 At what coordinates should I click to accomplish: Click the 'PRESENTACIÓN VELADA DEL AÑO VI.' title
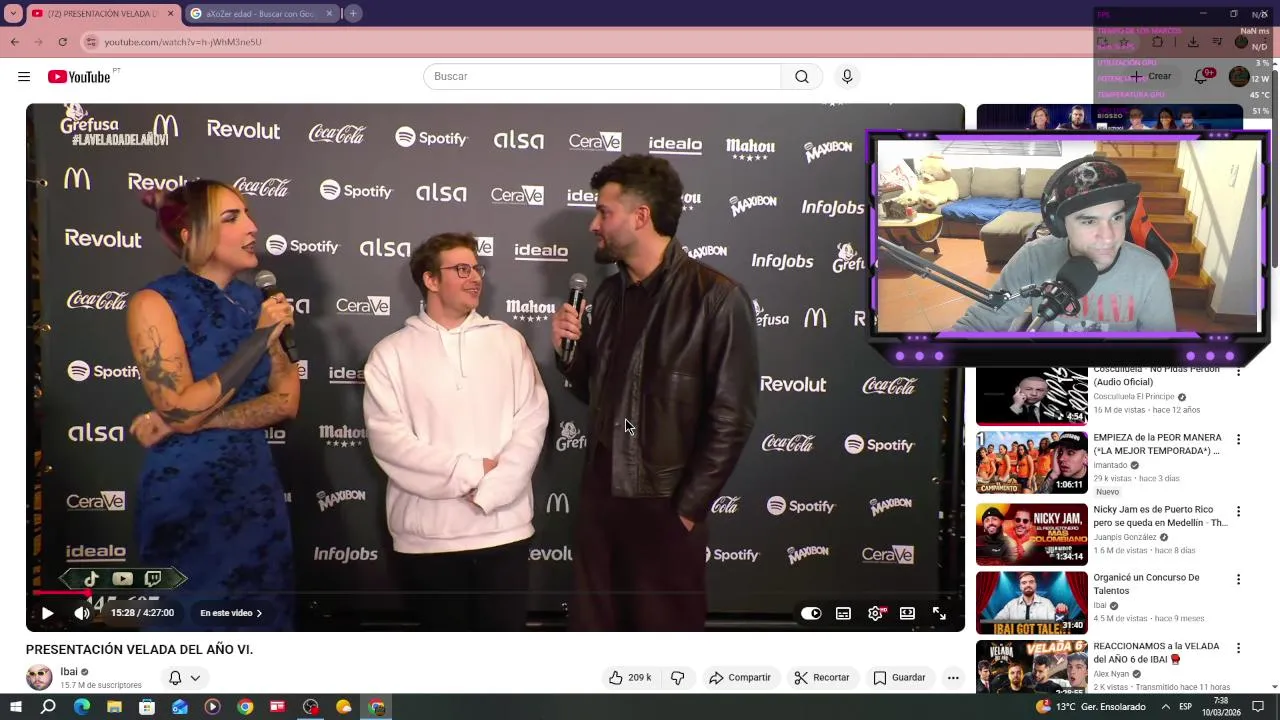139,650
